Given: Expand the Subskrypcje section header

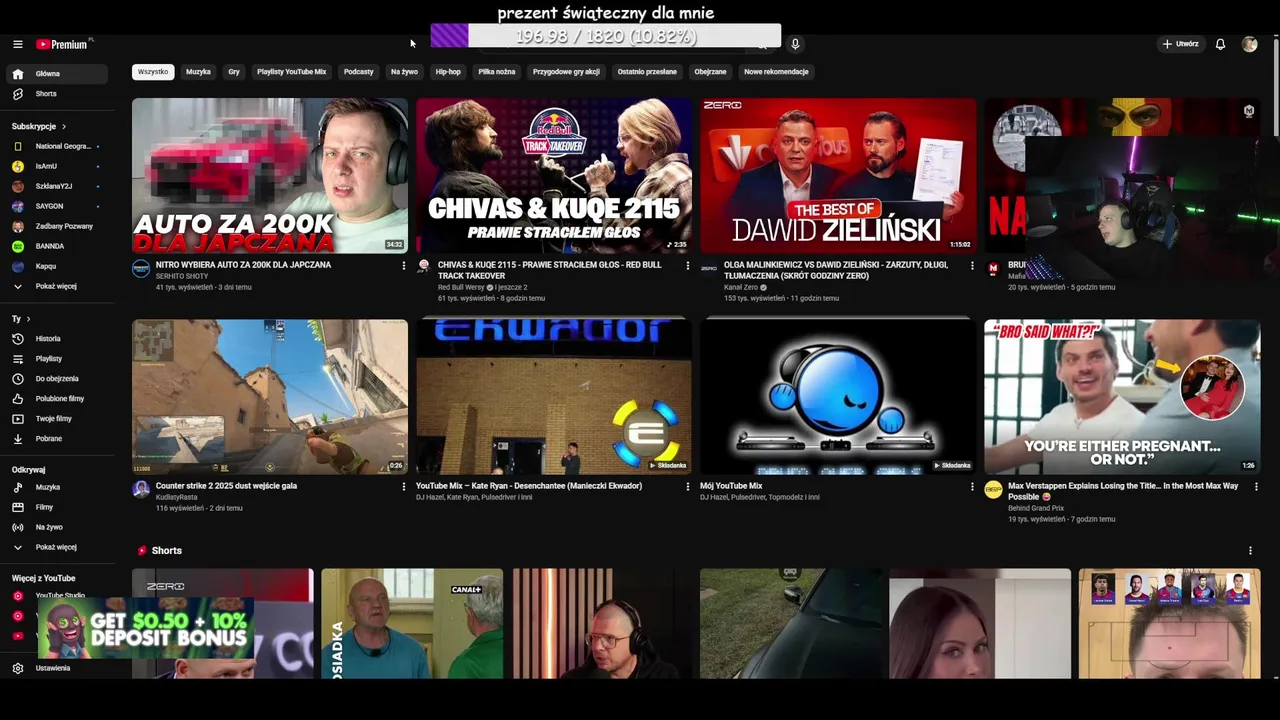Looking at the screenshot, I should point(39,126).
